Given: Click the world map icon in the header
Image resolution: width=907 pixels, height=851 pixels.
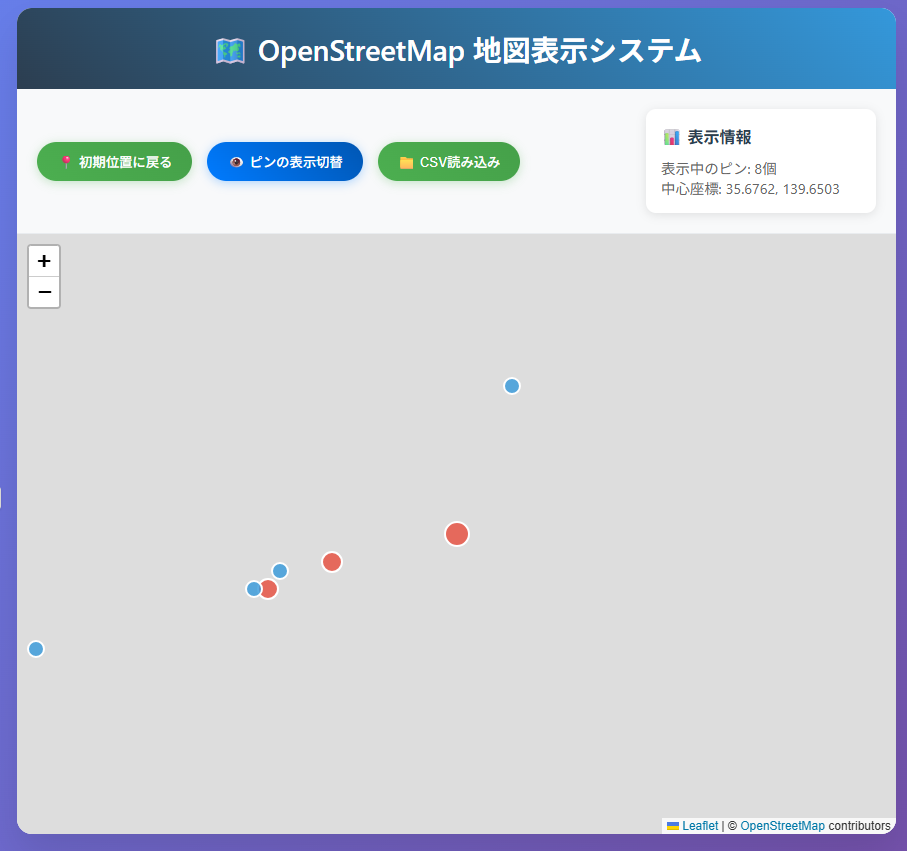Looking at the screenshot, I should 230,51.
